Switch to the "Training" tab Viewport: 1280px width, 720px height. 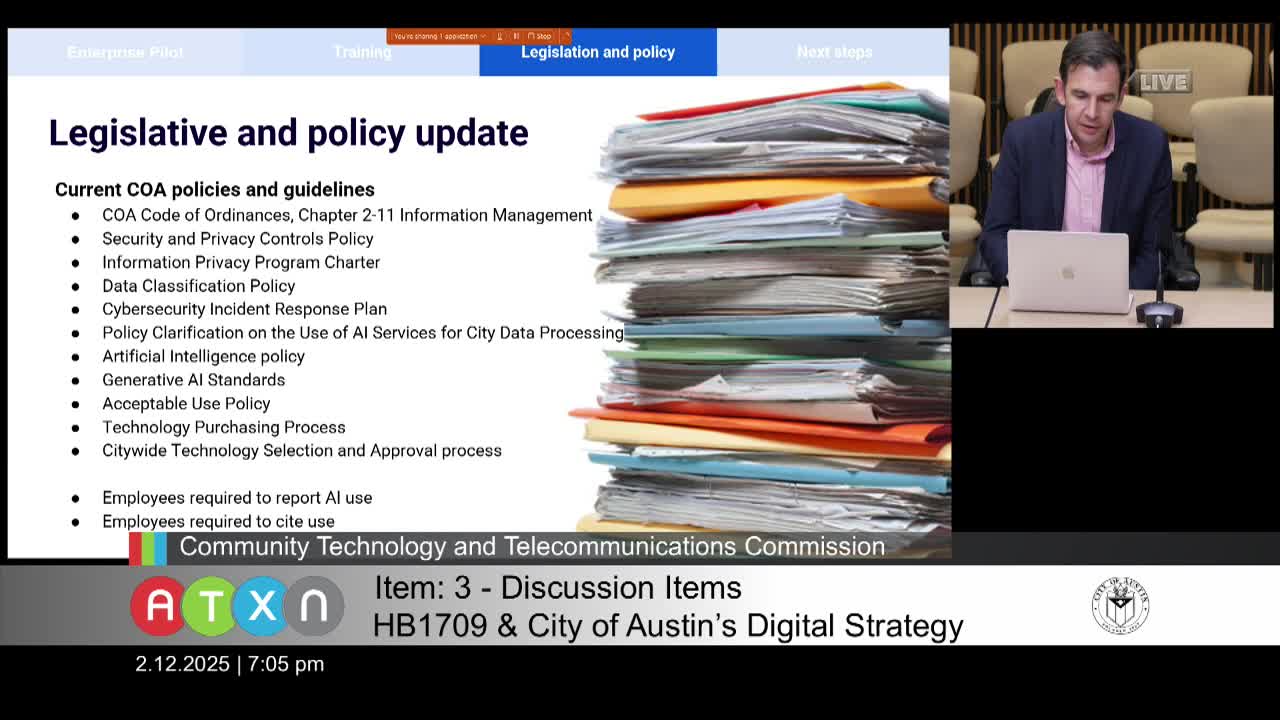tap(362, 52)
